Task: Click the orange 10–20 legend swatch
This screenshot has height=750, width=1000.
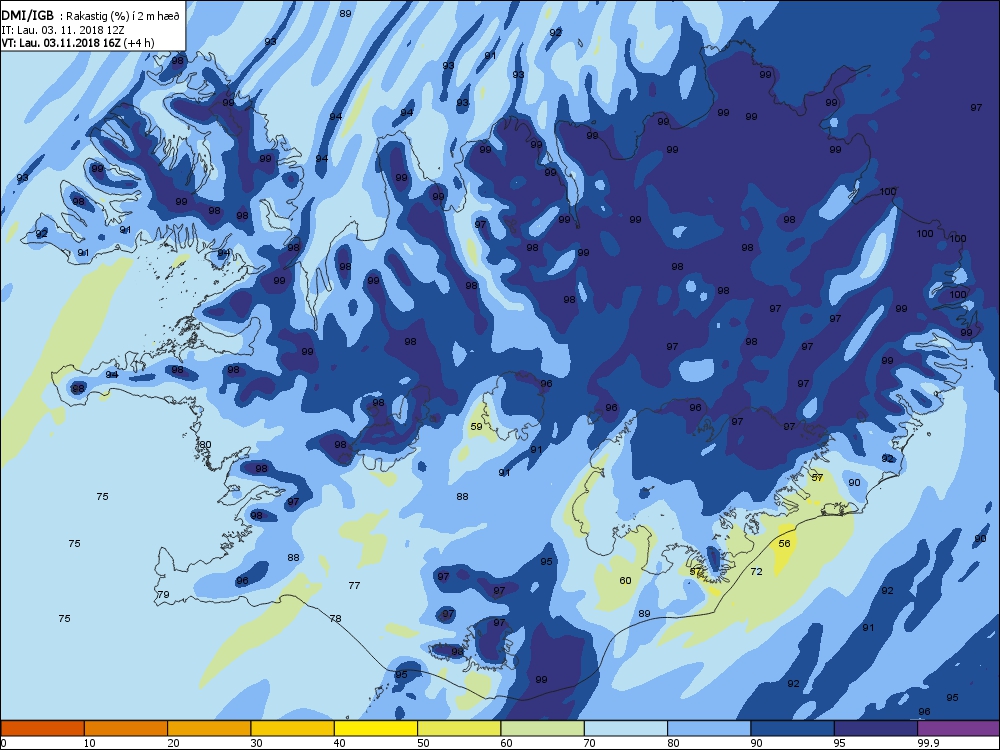Action: [126, 728]
